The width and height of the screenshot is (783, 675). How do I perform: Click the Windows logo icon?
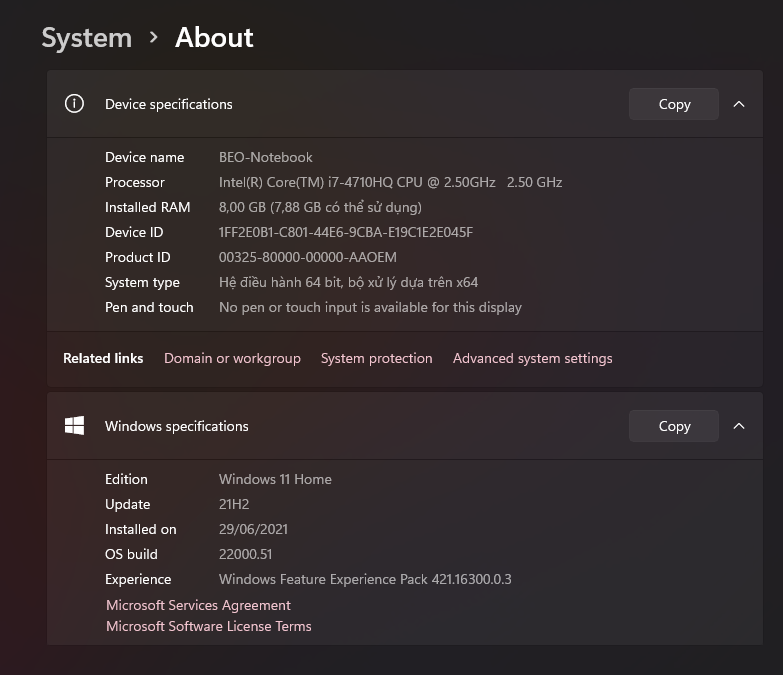click(74, 426)
